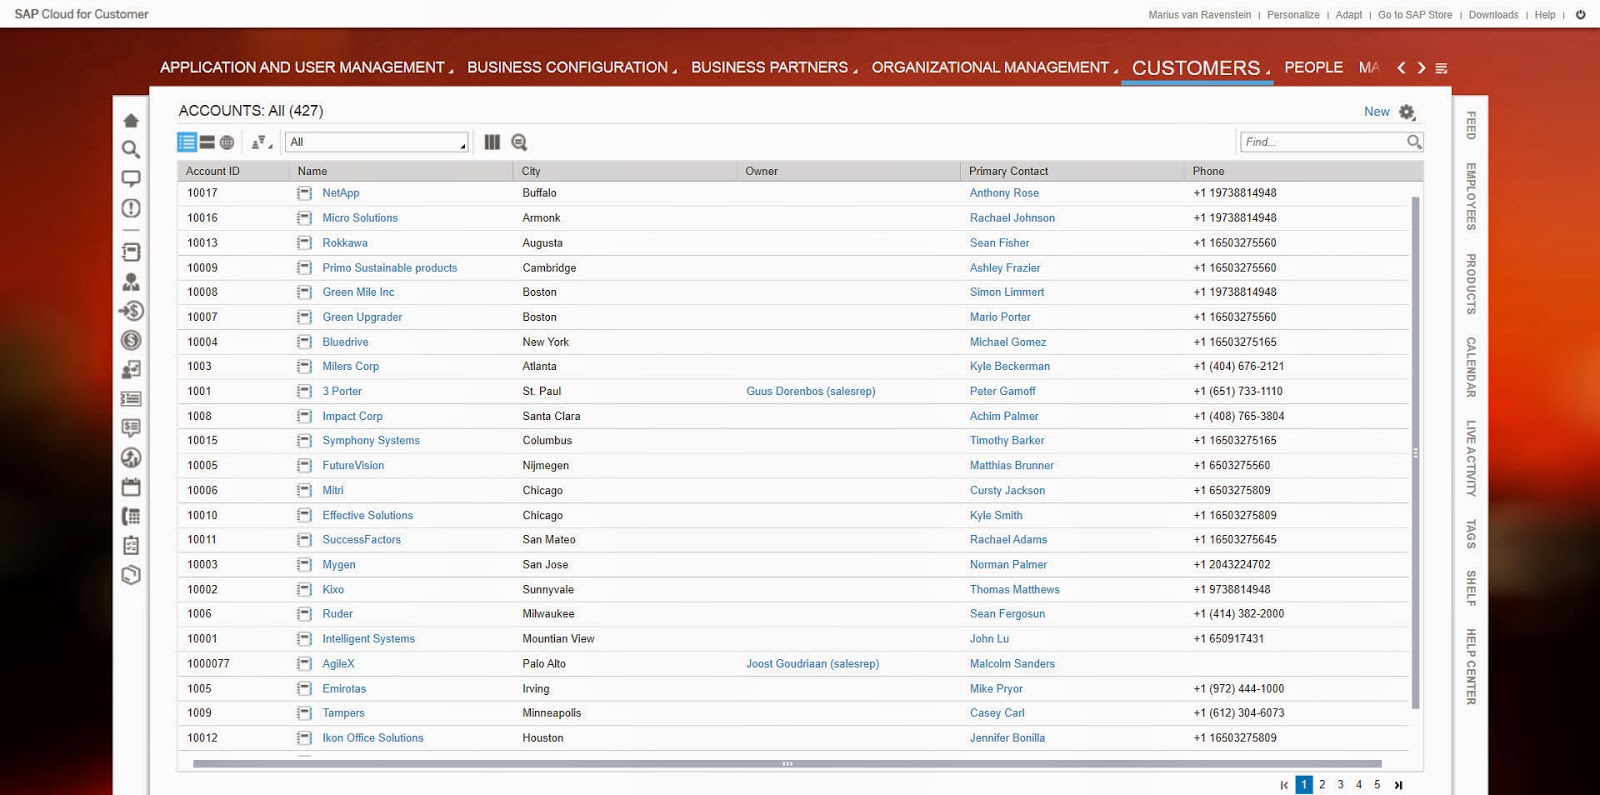Open the box products sidebar icon
The image size is (1600, 795).
131,575
